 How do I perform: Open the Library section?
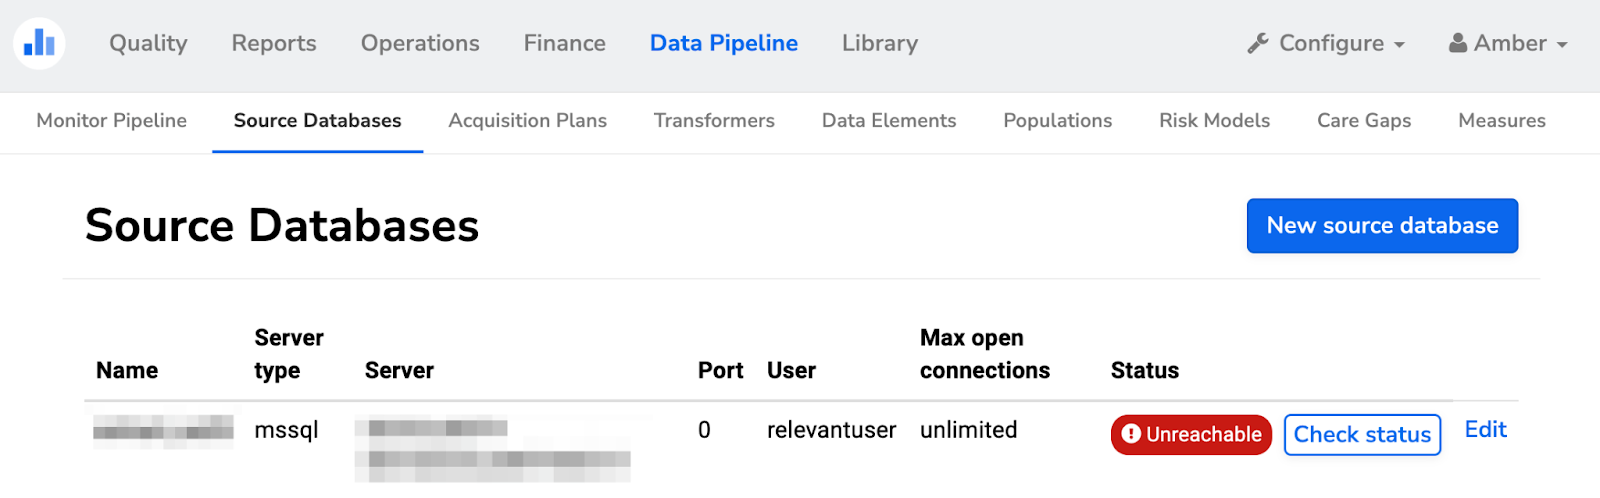(x=880, y=43)
